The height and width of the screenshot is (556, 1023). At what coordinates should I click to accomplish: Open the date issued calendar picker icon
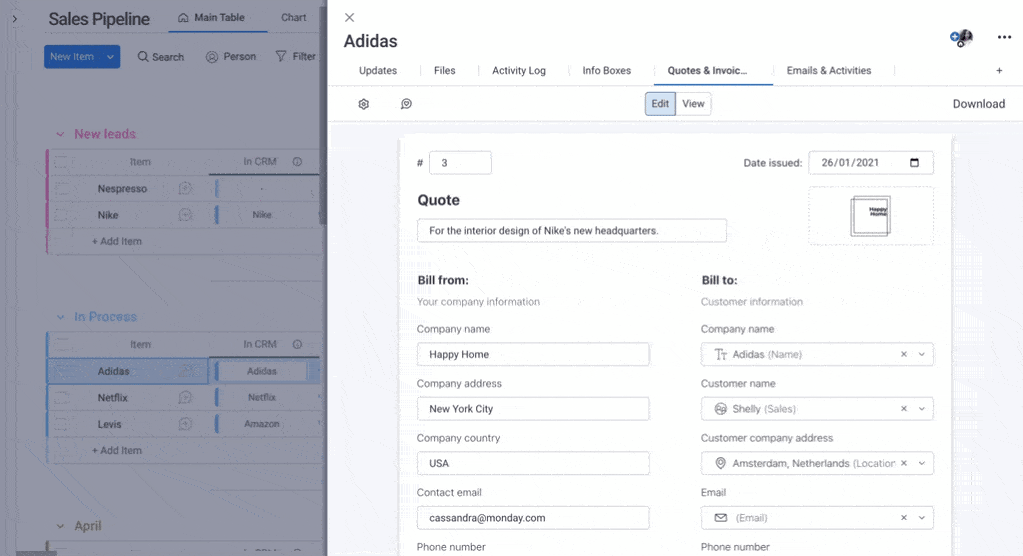point(914,162)
